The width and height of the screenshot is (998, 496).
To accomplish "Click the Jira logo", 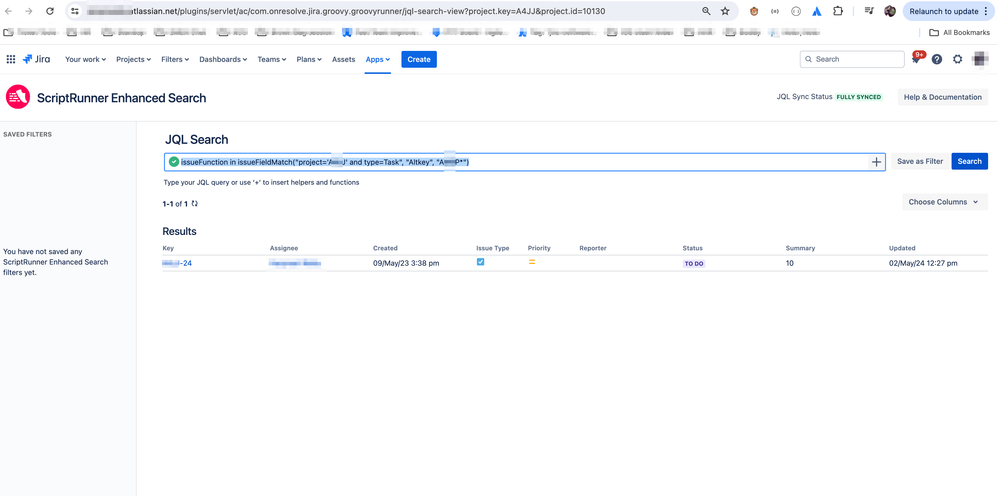I will (x=37, y=59).
